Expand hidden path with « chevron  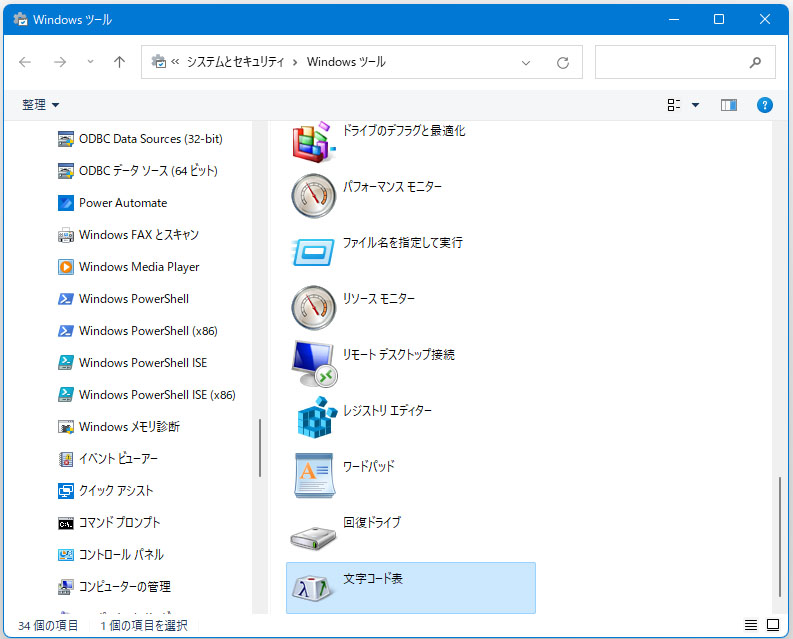(175, 62)
